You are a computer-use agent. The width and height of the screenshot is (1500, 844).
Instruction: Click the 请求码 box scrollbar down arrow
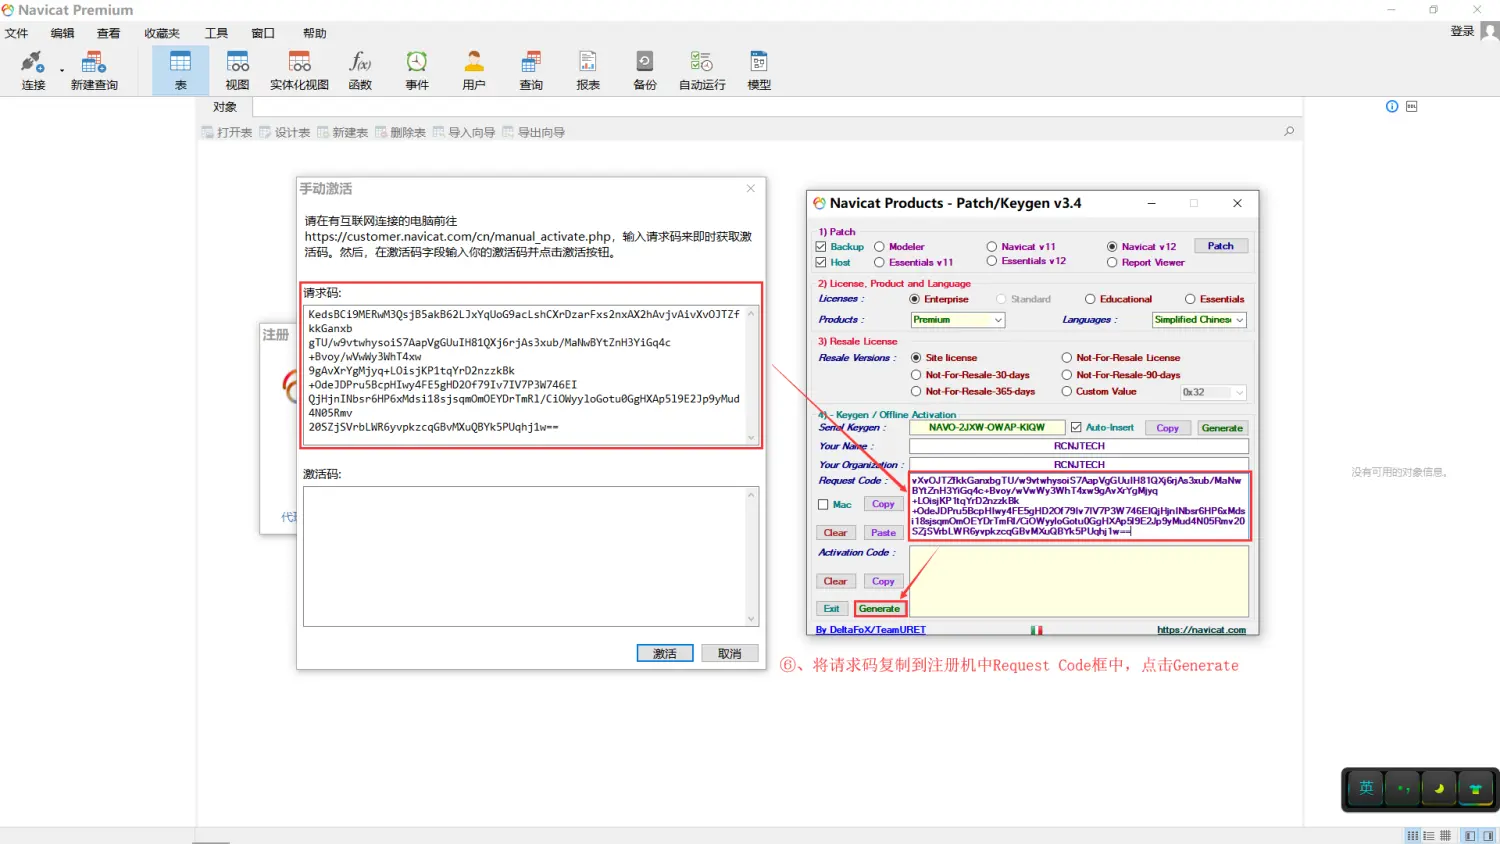[x=752, y=438]
